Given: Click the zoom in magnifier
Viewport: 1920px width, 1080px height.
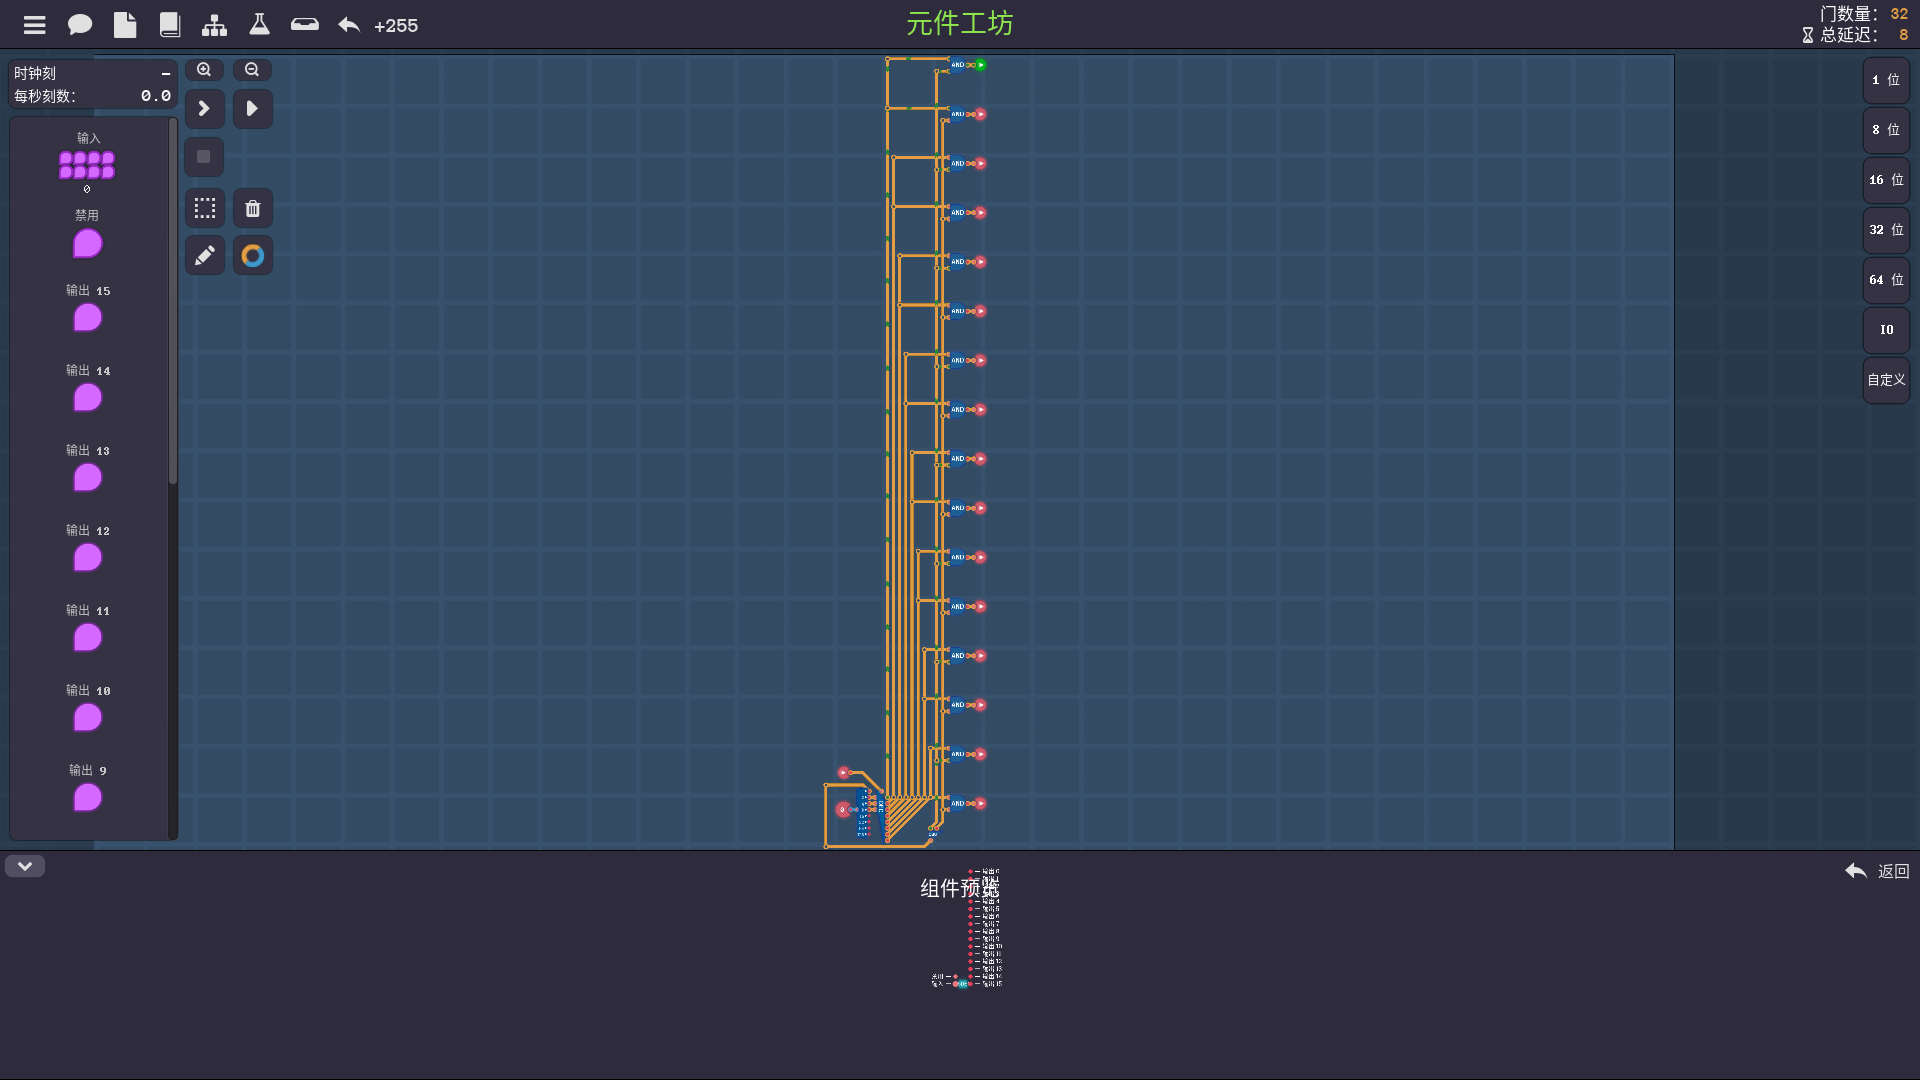Looking at the screenshot, I should tap(204, 70).
